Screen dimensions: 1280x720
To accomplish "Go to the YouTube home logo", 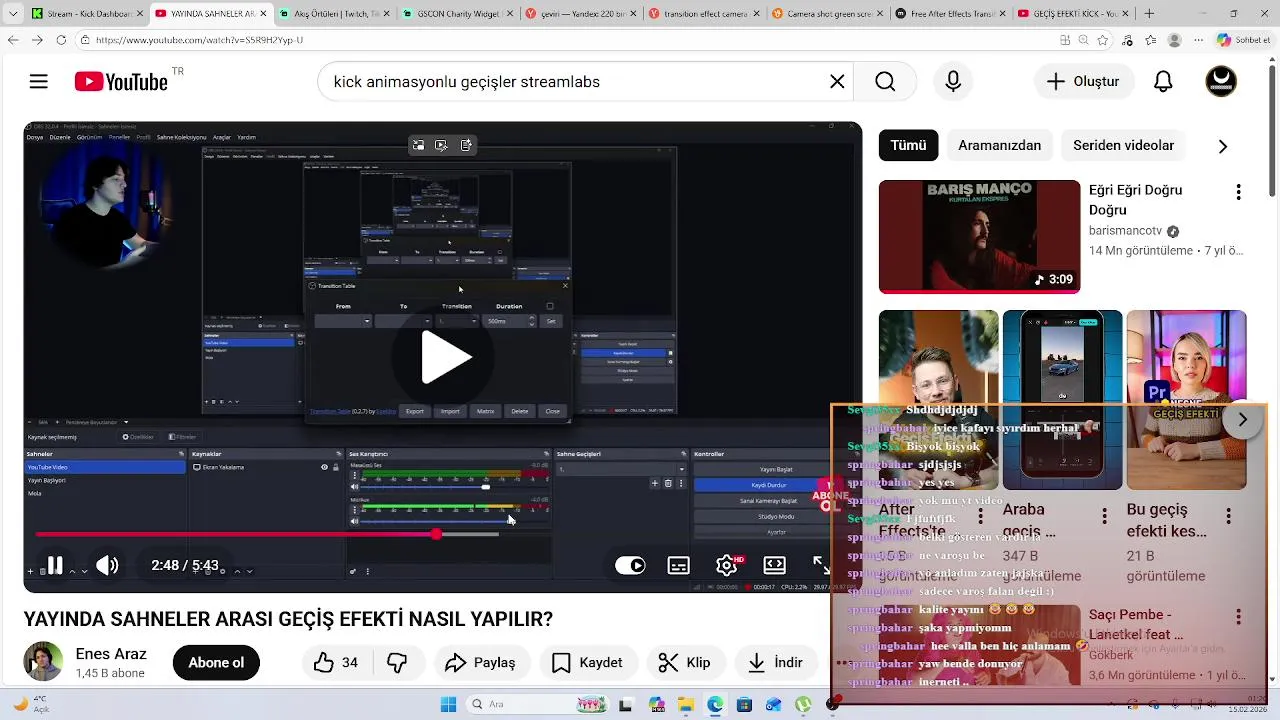I will tap(121, 82).
